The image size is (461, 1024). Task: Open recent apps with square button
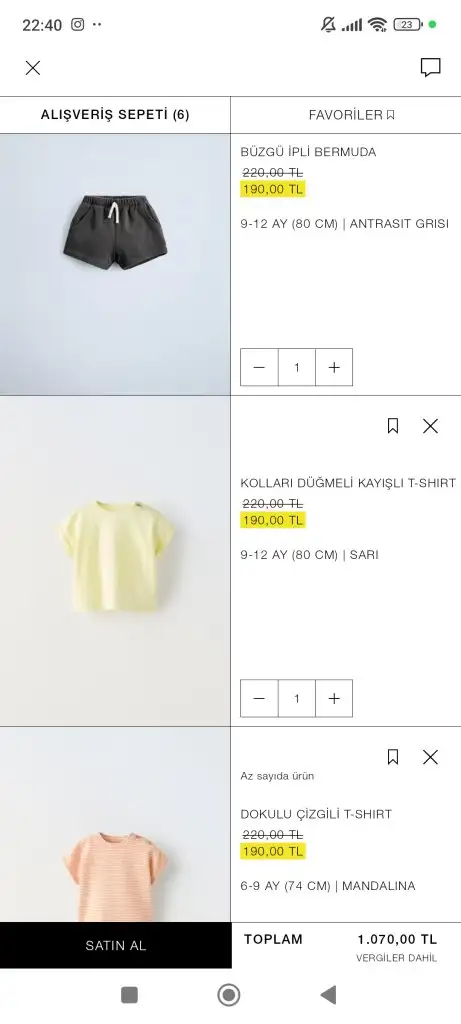129,995
